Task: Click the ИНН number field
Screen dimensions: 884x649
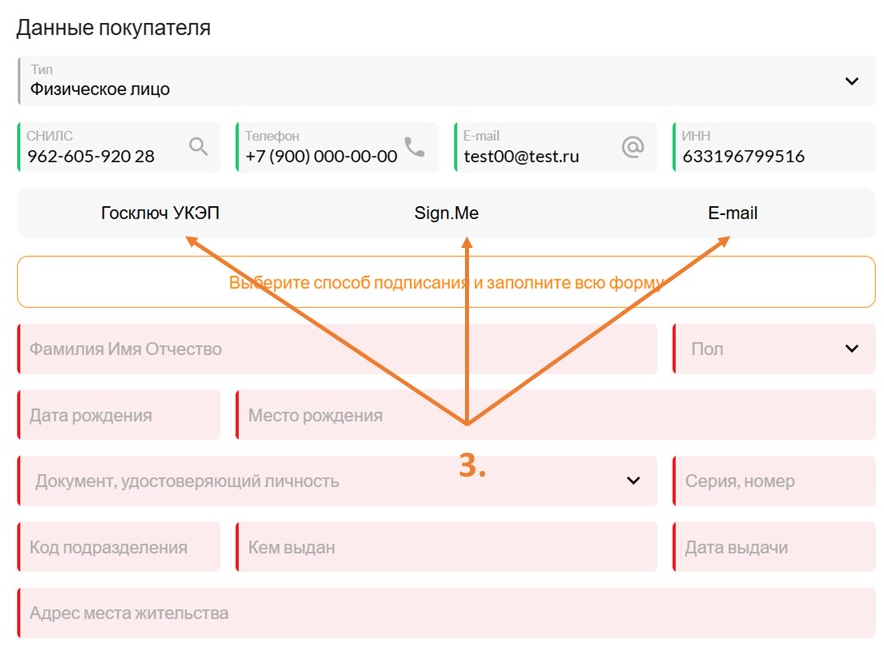Action: tap(774, 147)
